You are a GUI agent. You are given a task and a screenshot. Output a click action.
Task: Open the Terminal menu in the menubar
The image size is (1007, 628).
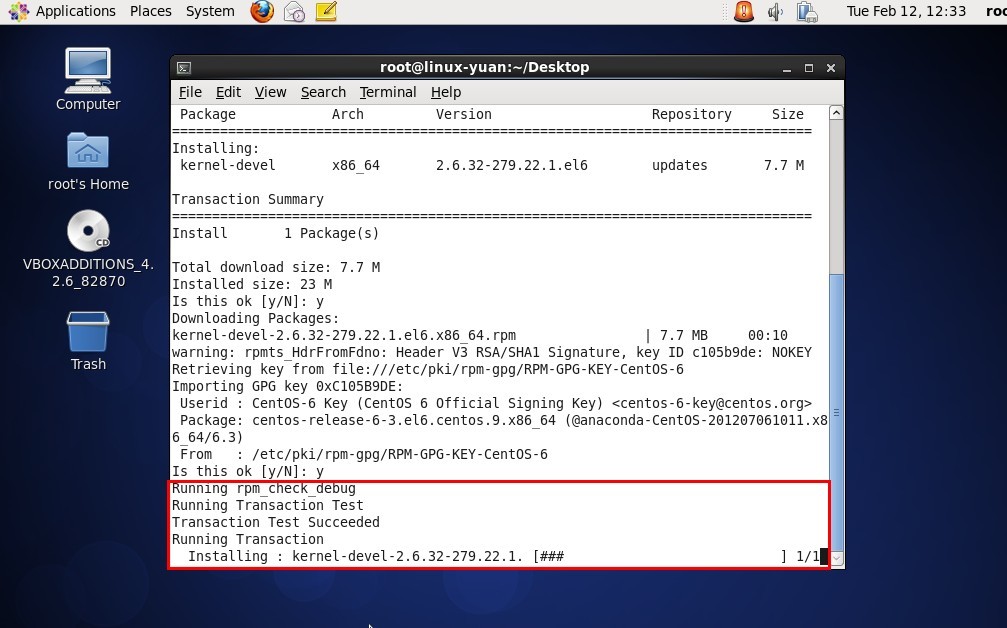coord(388,92)
